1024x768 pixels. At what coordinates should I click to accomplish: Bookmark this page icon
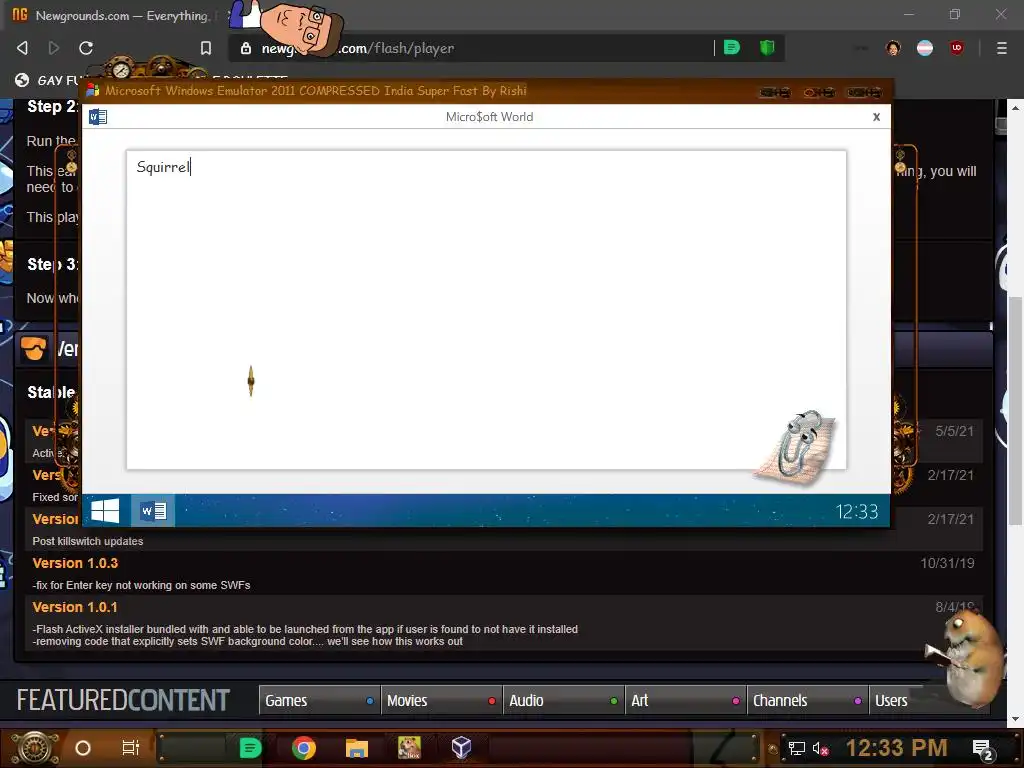tap(206, 48)
